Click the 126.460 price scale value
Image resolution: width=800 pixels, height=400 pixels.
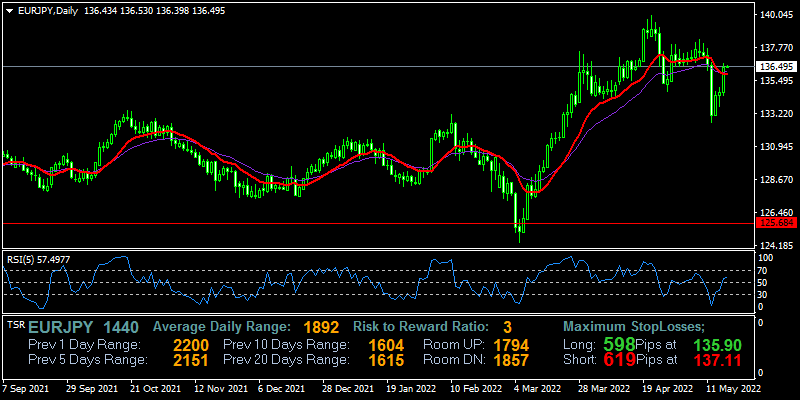click(x=777, y=213)
